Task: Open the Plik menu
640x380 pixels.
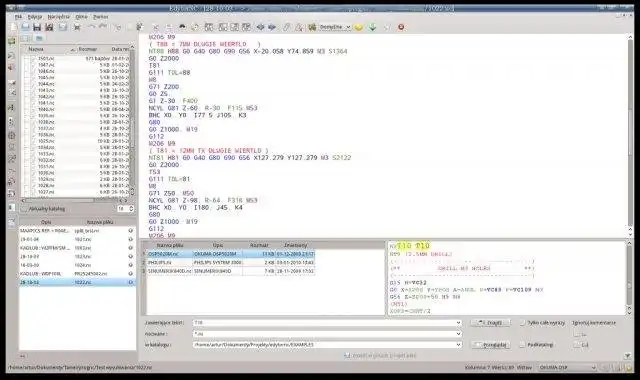Action: [x=18, y=17]
